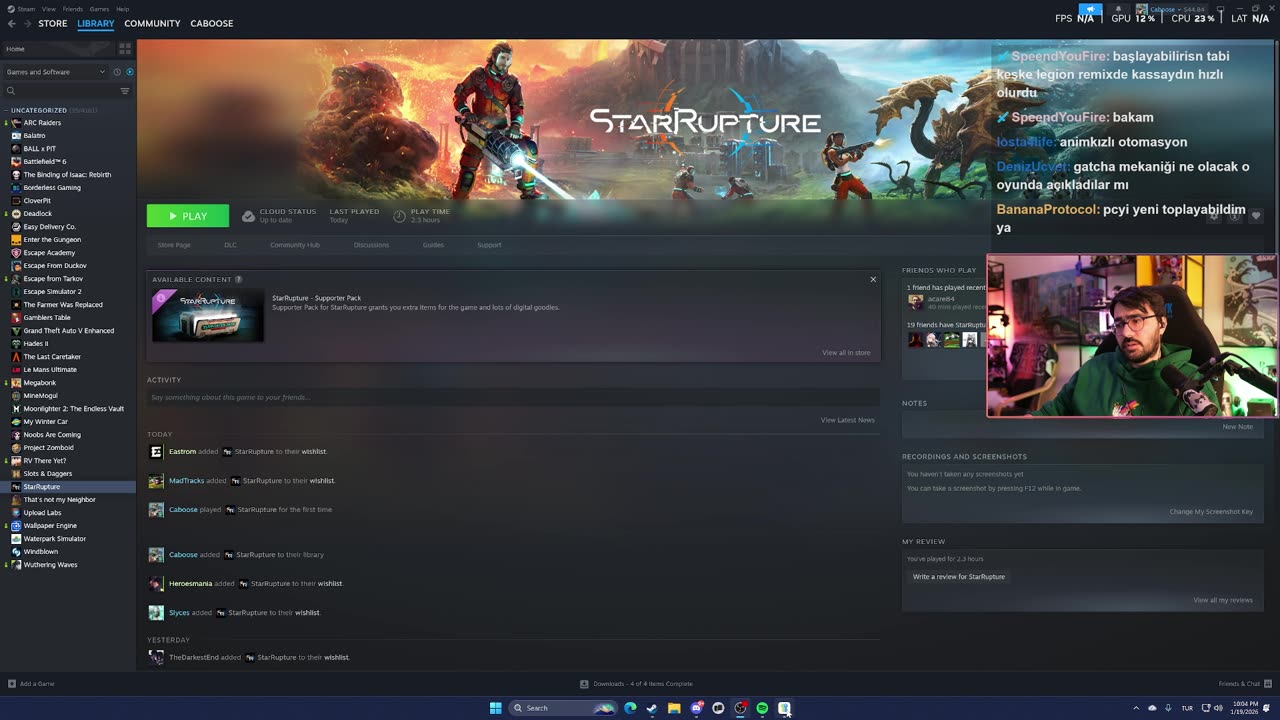Open the Support link

[x=489, y=245]
